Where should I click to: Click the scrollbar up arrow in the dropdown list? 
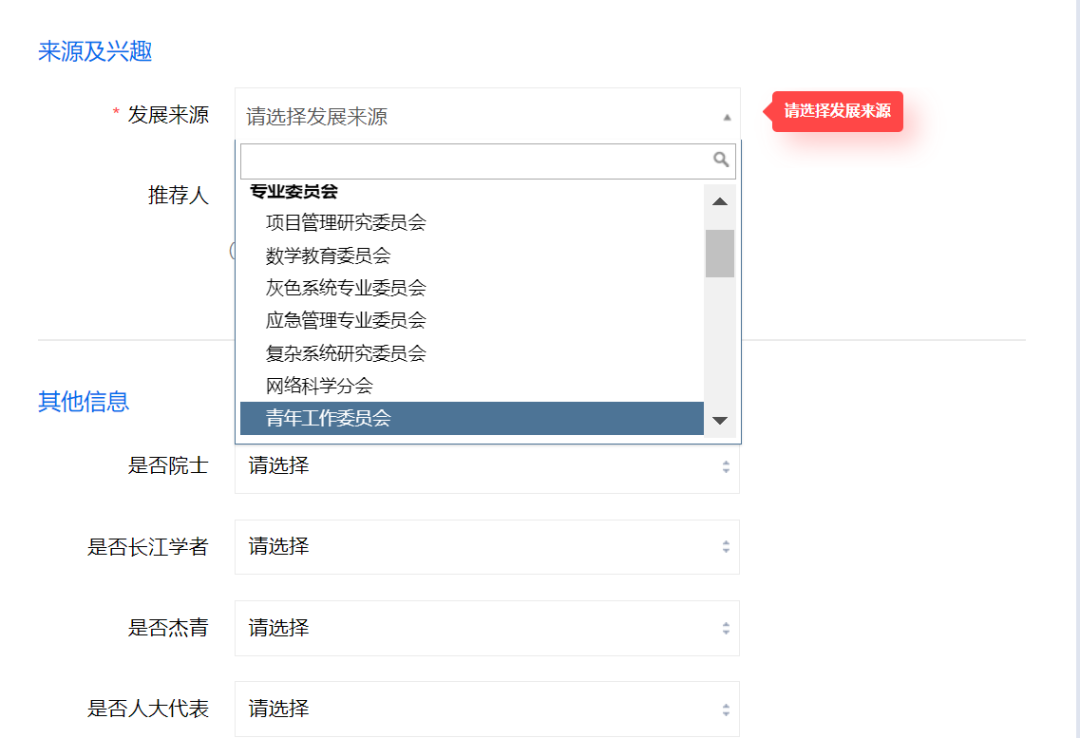click(719, 200)
